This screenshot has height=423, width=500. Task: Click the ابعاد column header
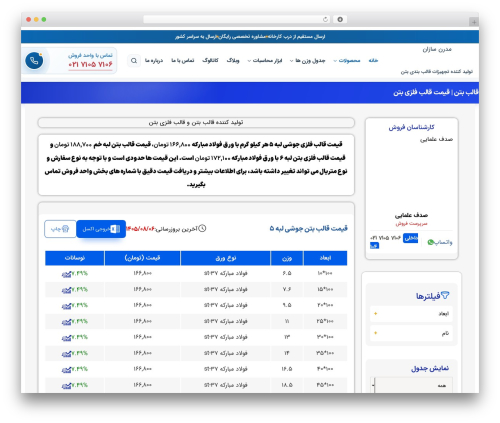(325, 258)
